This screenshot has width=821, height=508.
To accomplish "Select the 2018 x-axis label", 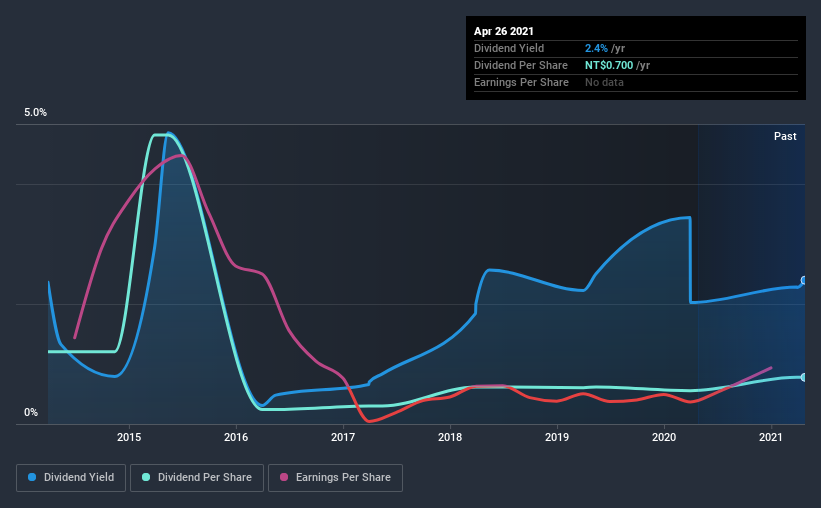I will (450, 437).
